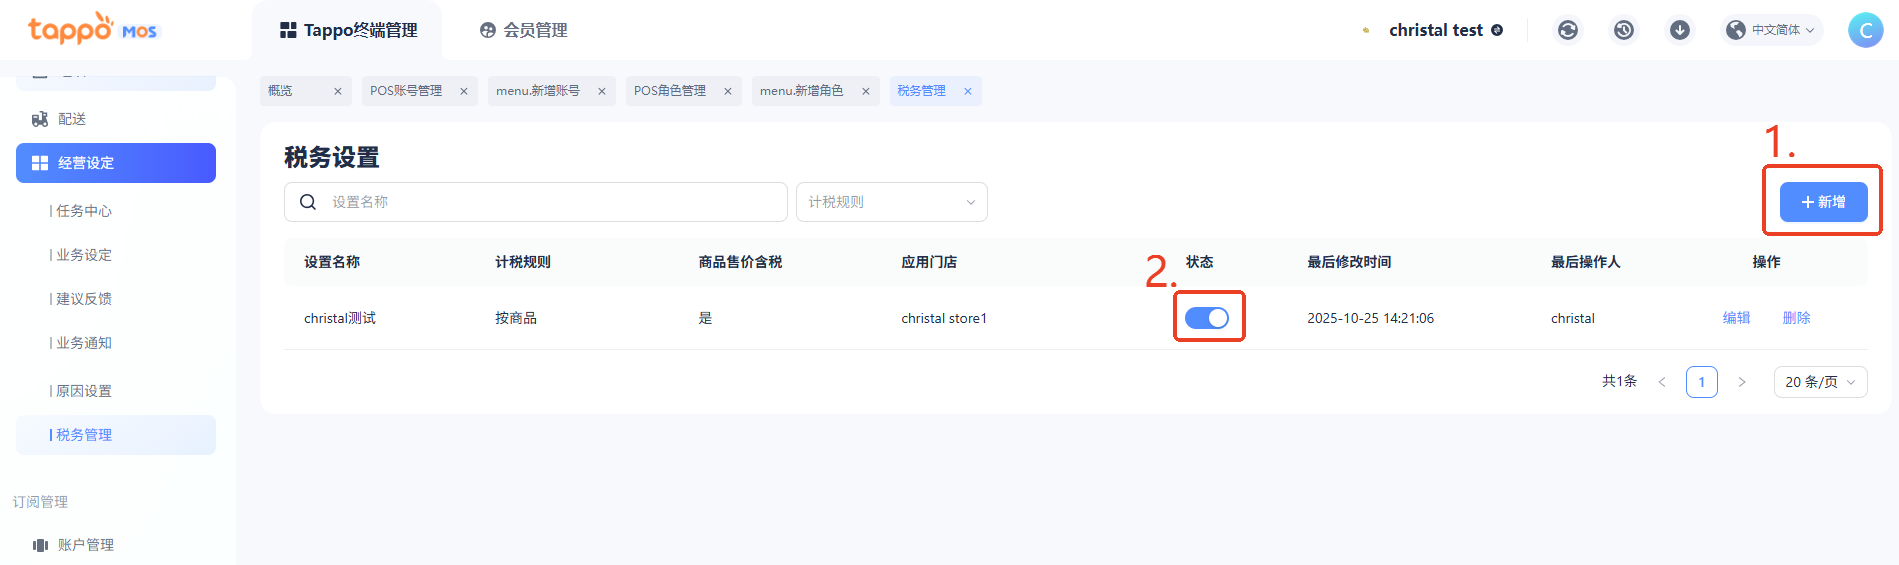
Task: Close the POS账号管理 tab
Action: click(464, 91)
